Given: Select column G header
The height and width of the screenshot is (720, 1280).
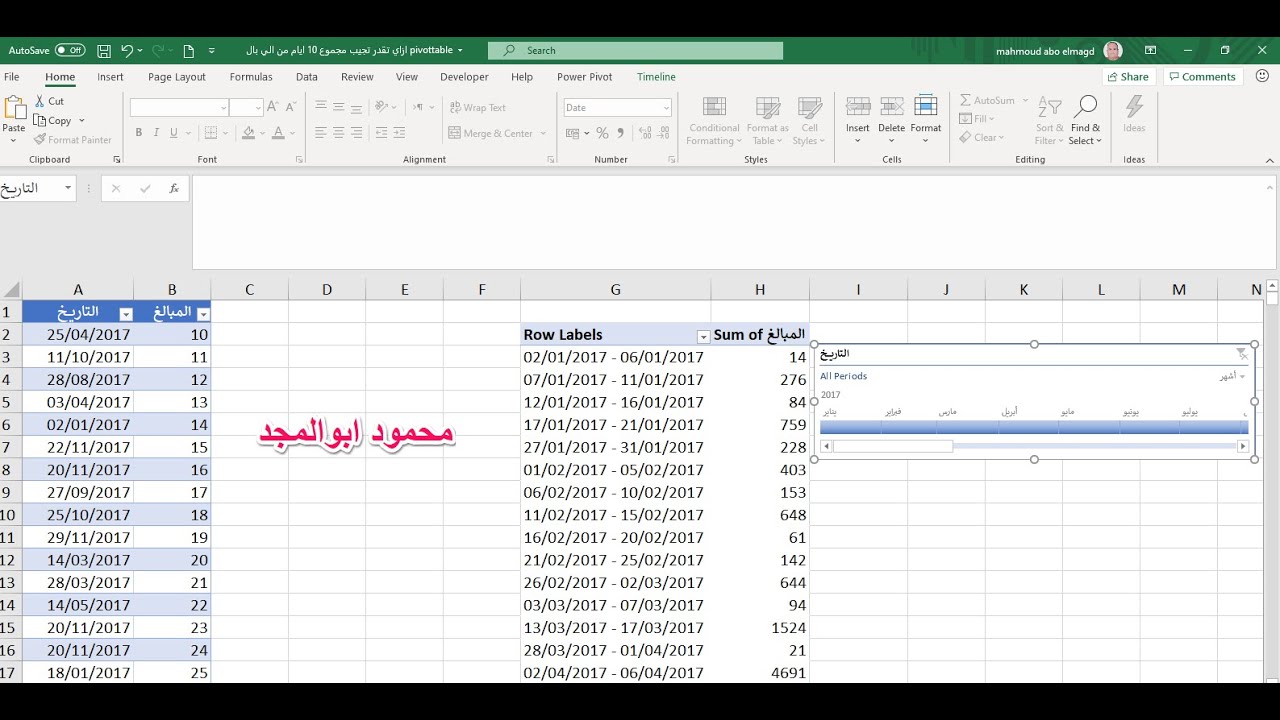Looking at the screenshot, I should [x=615, y=290].
